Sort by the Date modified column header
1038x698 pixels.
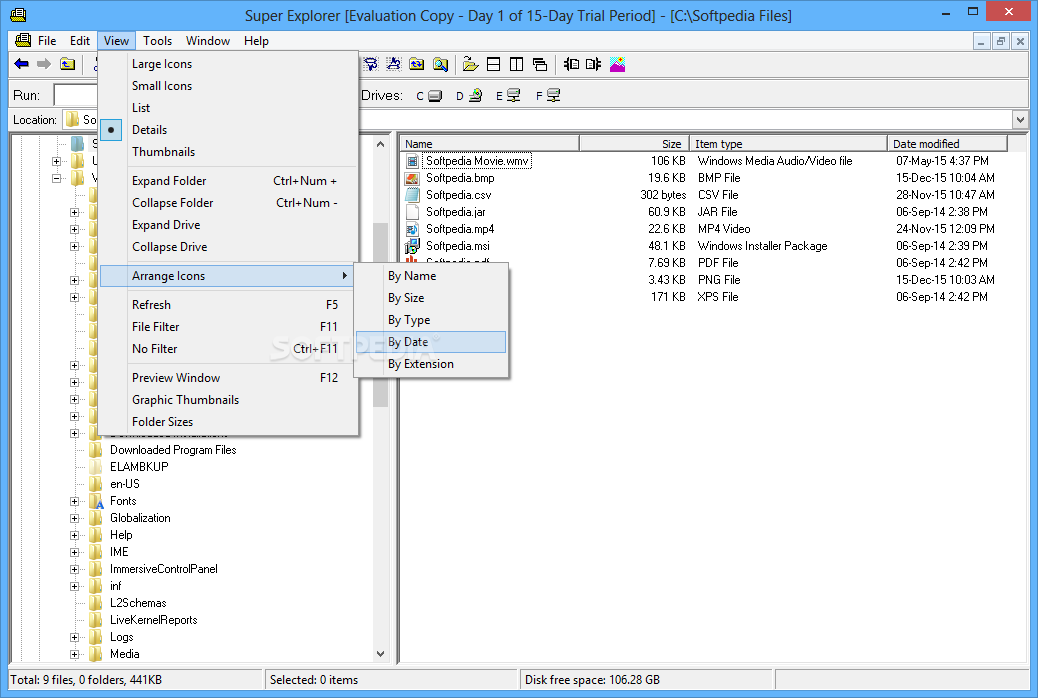click(947, 144)
